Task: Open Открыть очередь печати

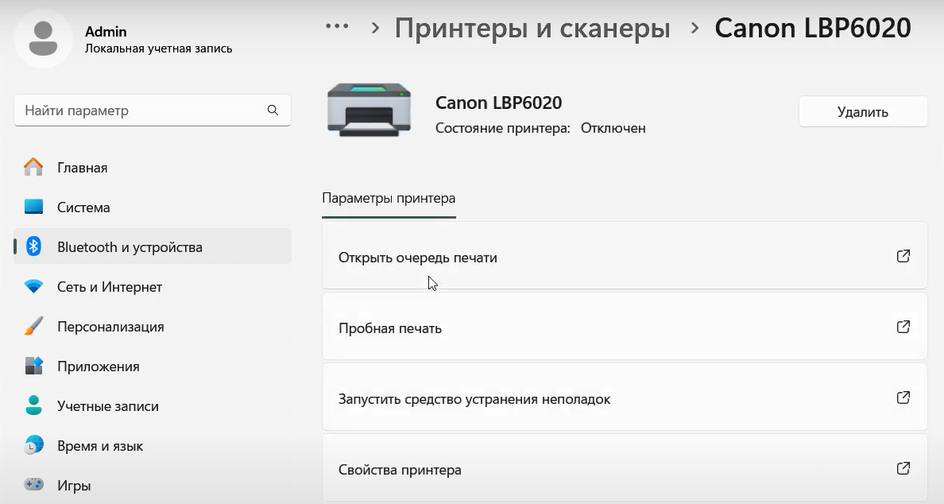Action: tap(625, 256)
